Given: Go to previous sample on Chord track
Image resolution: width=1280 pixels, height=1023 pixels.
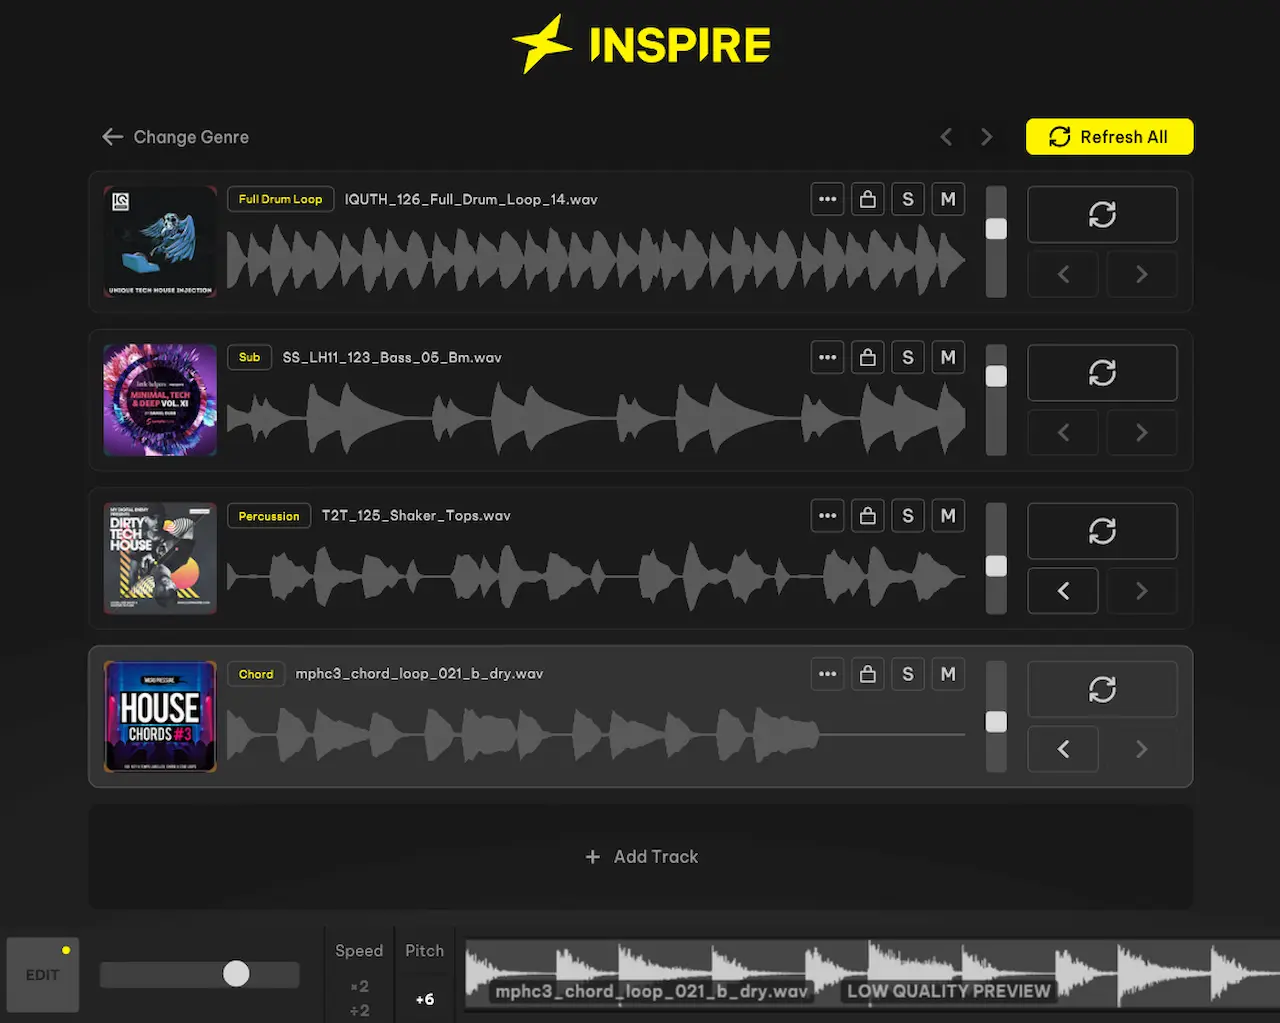Looking at the screenshot, I should [1063, 749].
